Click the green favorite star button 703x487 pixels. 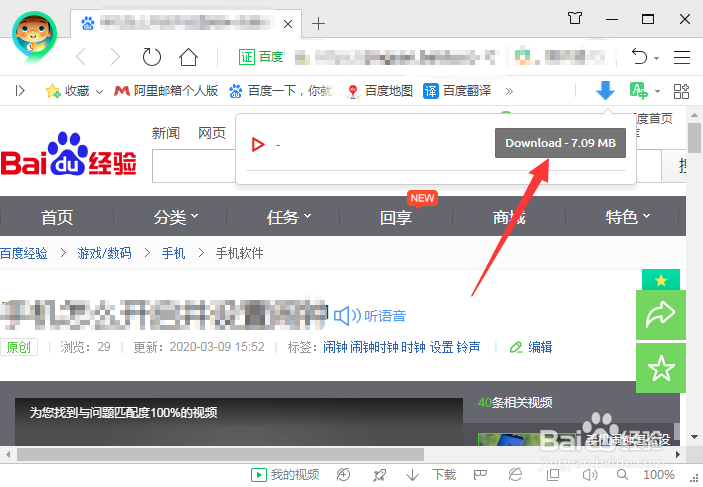[660, 368]
